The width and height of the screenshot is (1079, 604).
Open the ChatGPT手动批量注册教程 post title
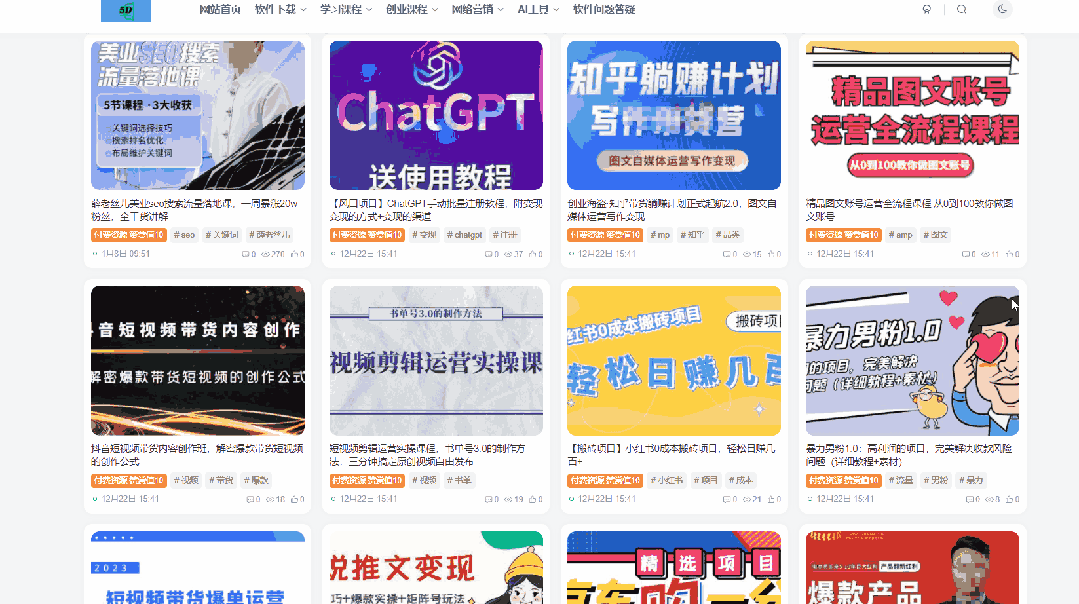(436, 210)
